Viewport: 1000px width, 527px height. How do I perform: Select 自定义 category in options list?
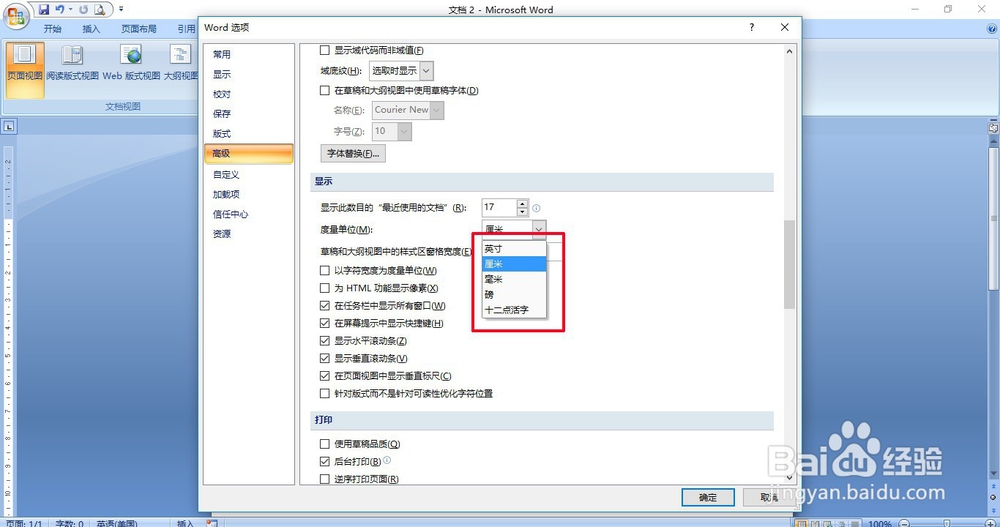click(x=249, y=174)
